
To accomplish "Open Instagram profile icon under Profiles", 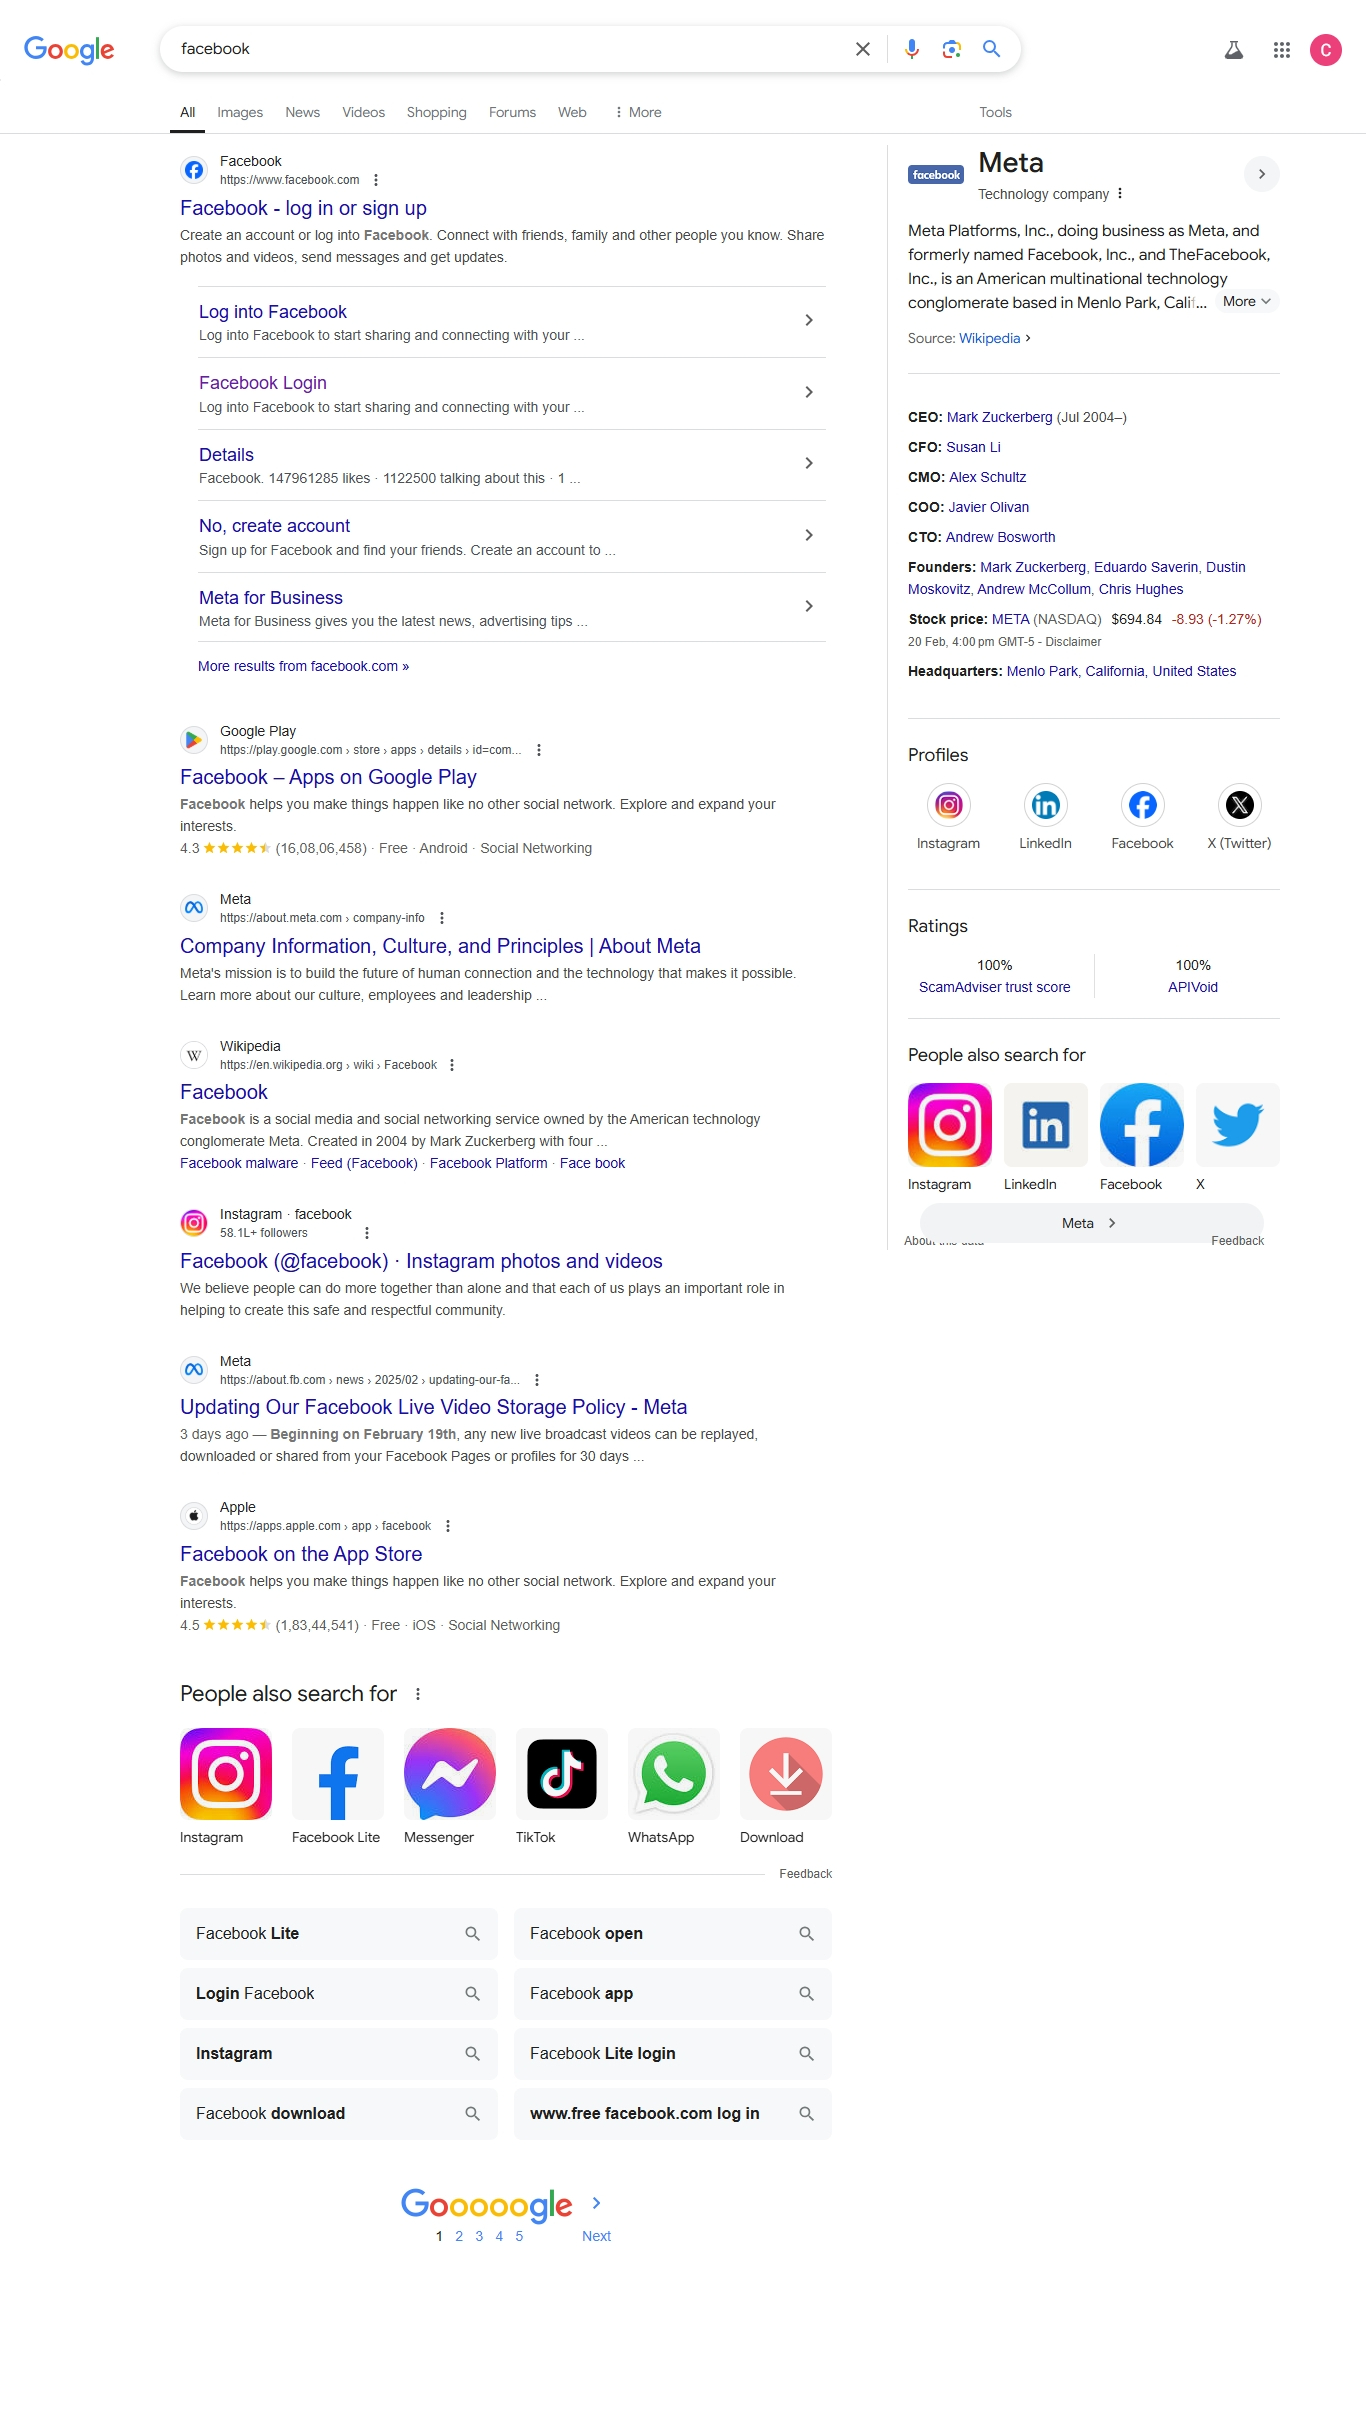I will (948, 805).
